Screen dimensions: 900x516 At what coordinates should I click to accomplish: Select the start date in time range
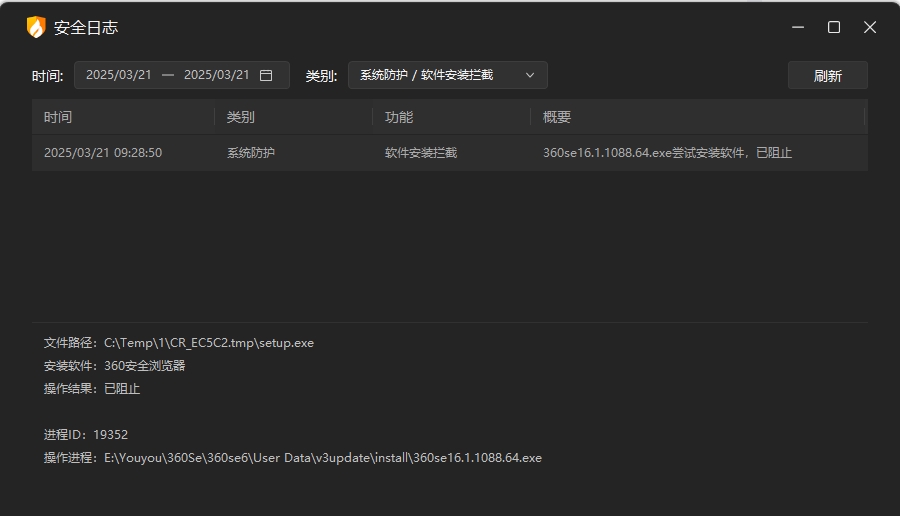click(x=119, y=75)
